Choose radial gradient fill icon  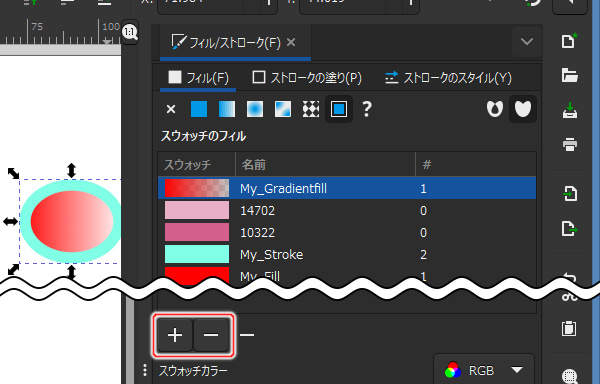[x=255, y=109]
